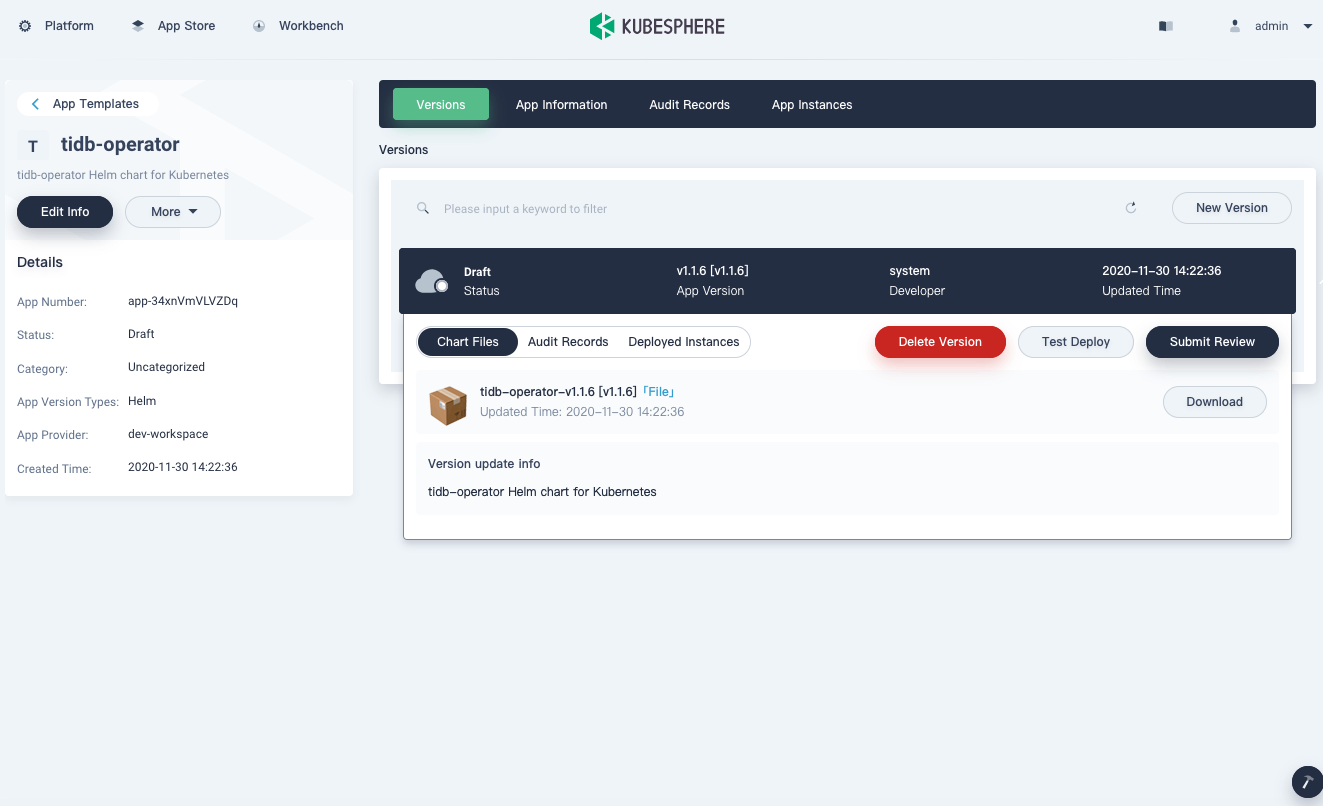
Task: Click the chart package box icon
Action: click(448, 405)
